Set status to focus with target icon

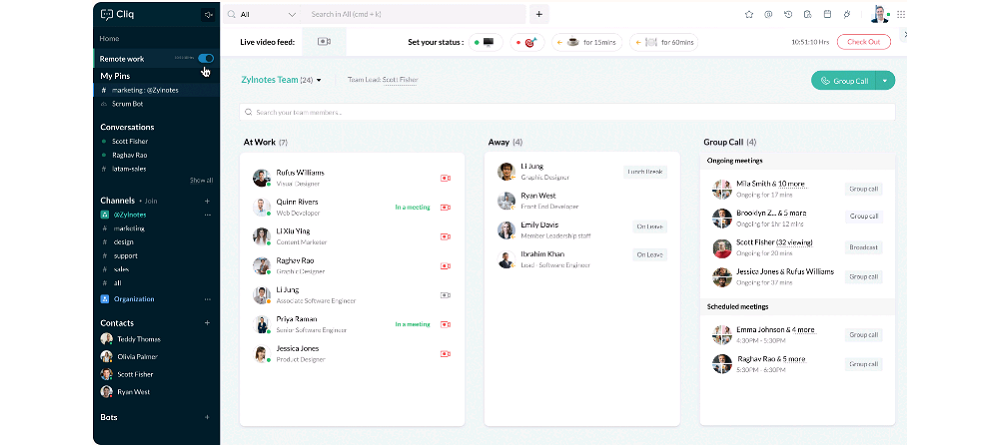527,42
